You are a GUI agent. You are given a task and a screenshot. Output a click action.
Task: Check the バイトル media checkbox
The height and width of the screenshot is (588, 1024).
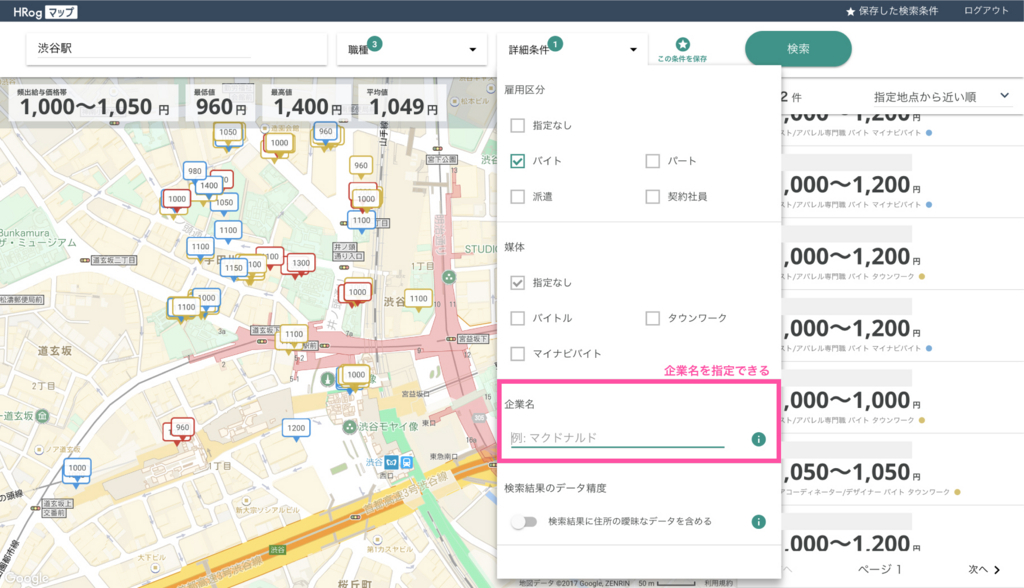(x=517, y=318)
